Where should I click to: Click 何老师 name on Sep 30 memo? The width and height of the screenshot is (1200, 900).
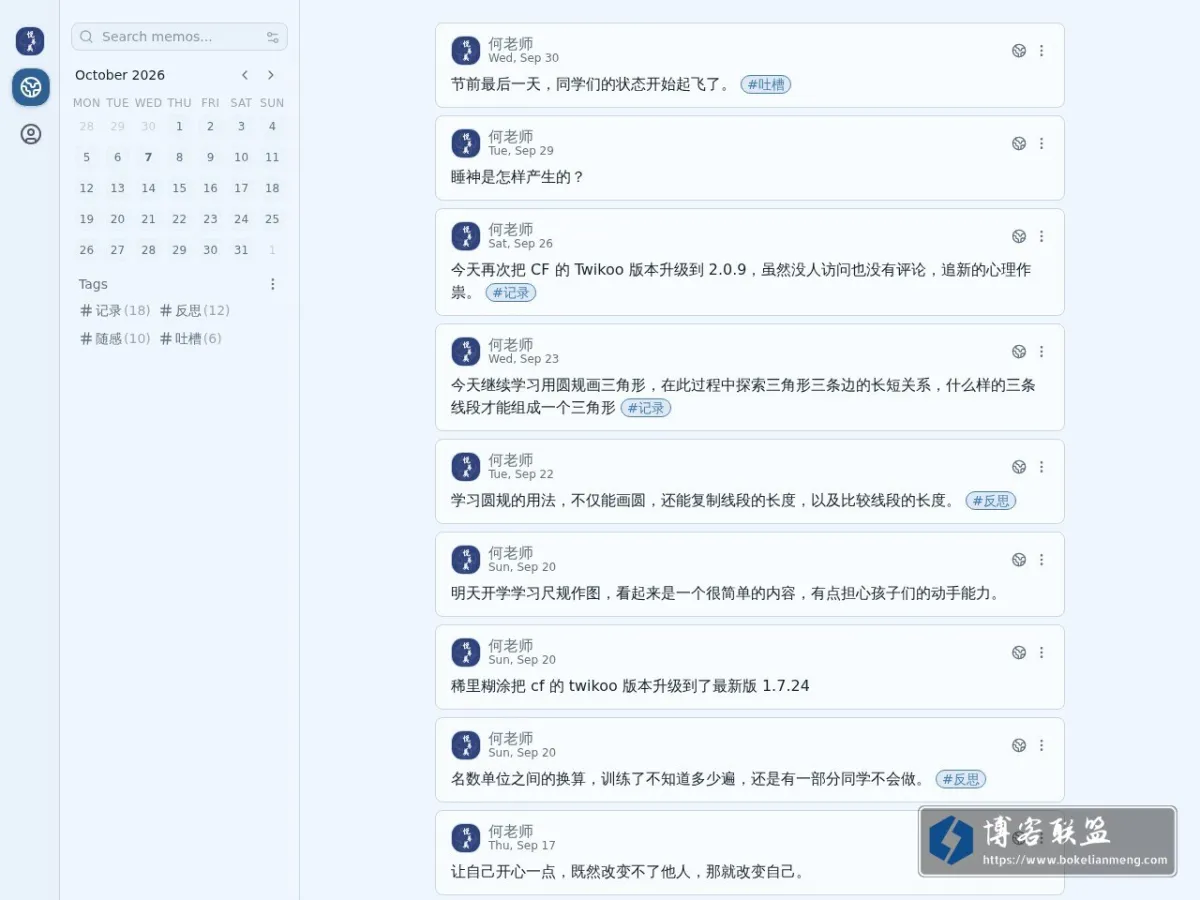click(x=511, y=44)
